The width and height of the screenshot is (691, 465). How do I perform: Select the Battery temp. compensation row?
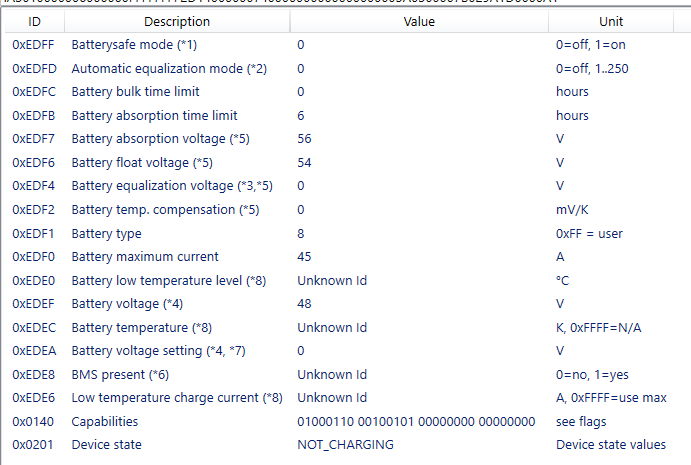[165, 210]
